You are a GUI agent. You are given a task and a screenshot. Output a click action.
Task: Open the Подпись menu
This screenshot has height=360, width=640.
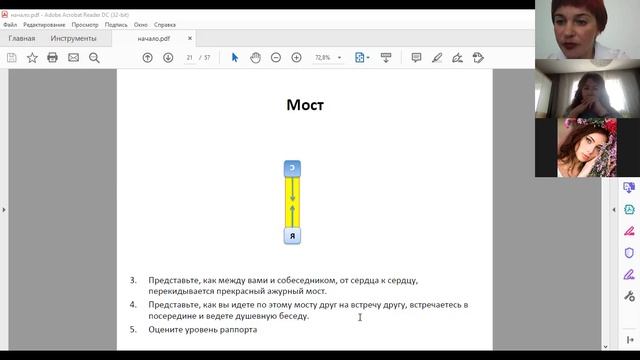[x=116, y=24]
